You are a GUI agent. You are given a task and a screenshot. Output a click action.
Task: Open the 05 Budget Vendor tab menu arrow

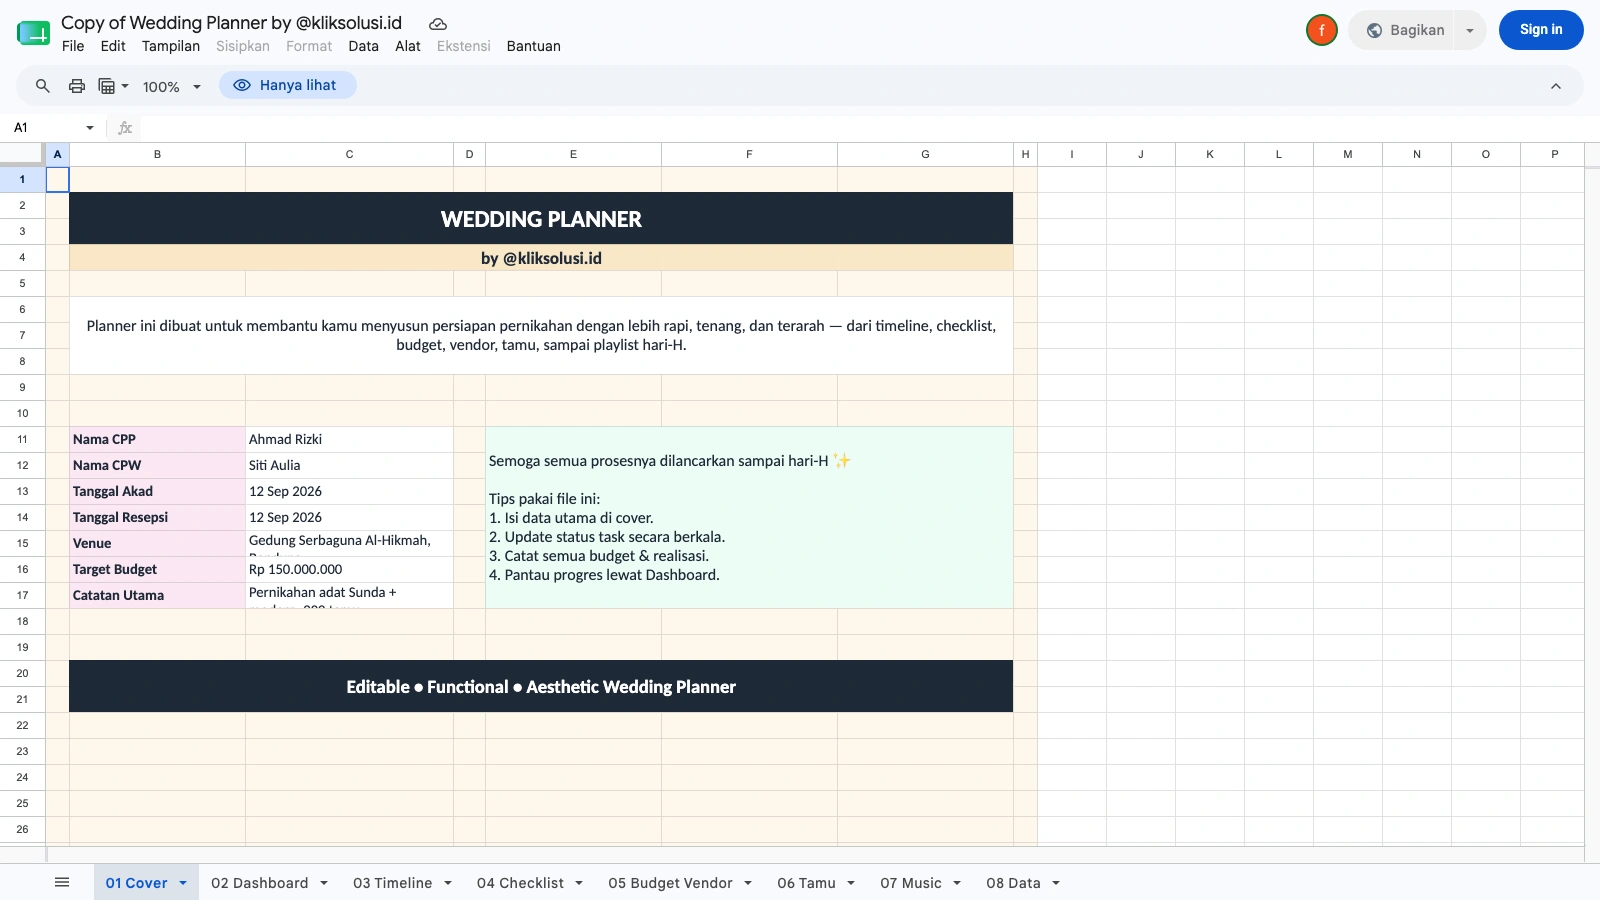[748, 883]
